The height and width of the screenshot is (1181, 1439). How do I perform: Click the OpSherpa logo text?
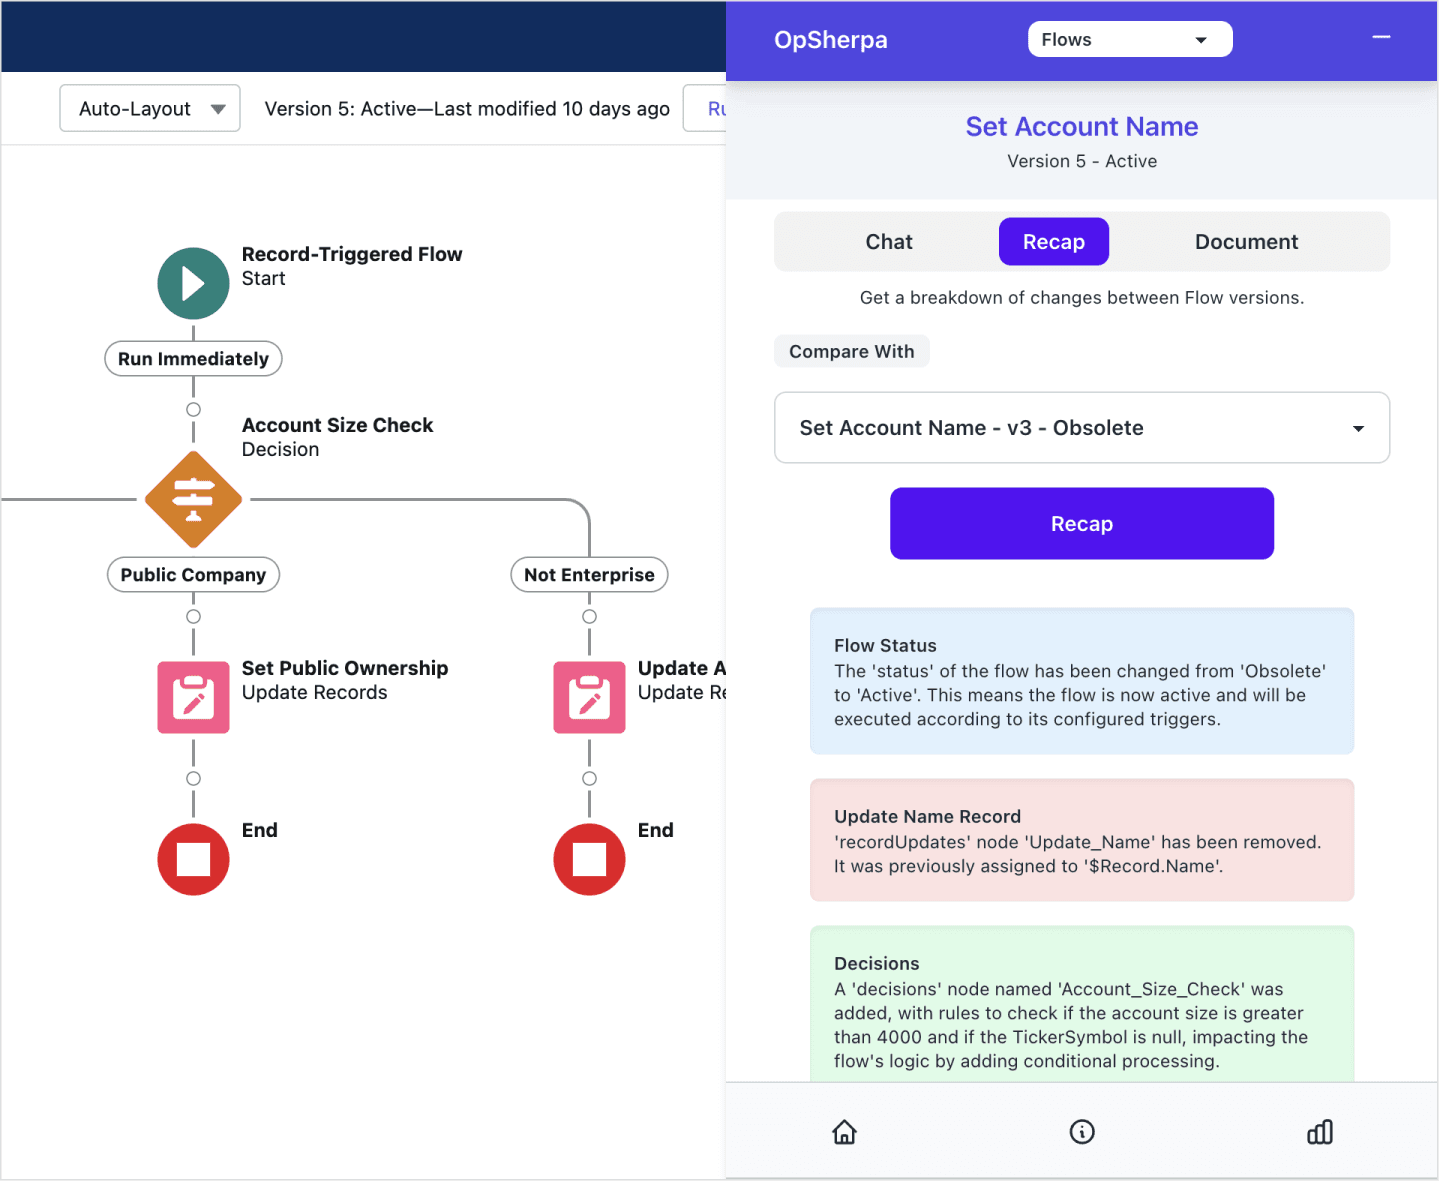point(831,40)
